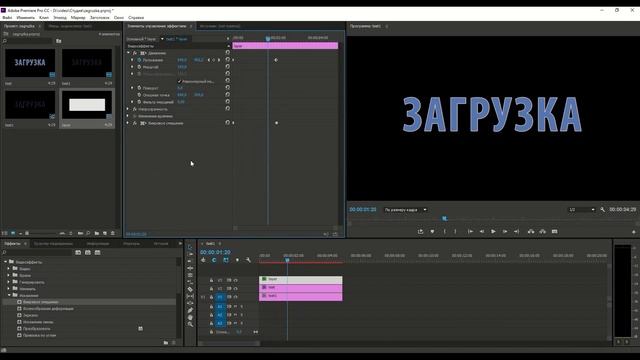640x360 pixels.
Task: Select the Hand tool
Action: click(190, 317)
